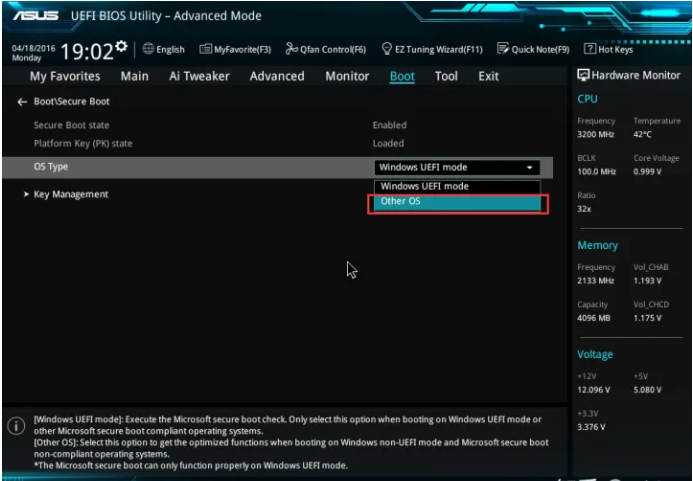693x481 pixels.
Task: Click the settings gear next to the clock
Action: click(121, 46)
